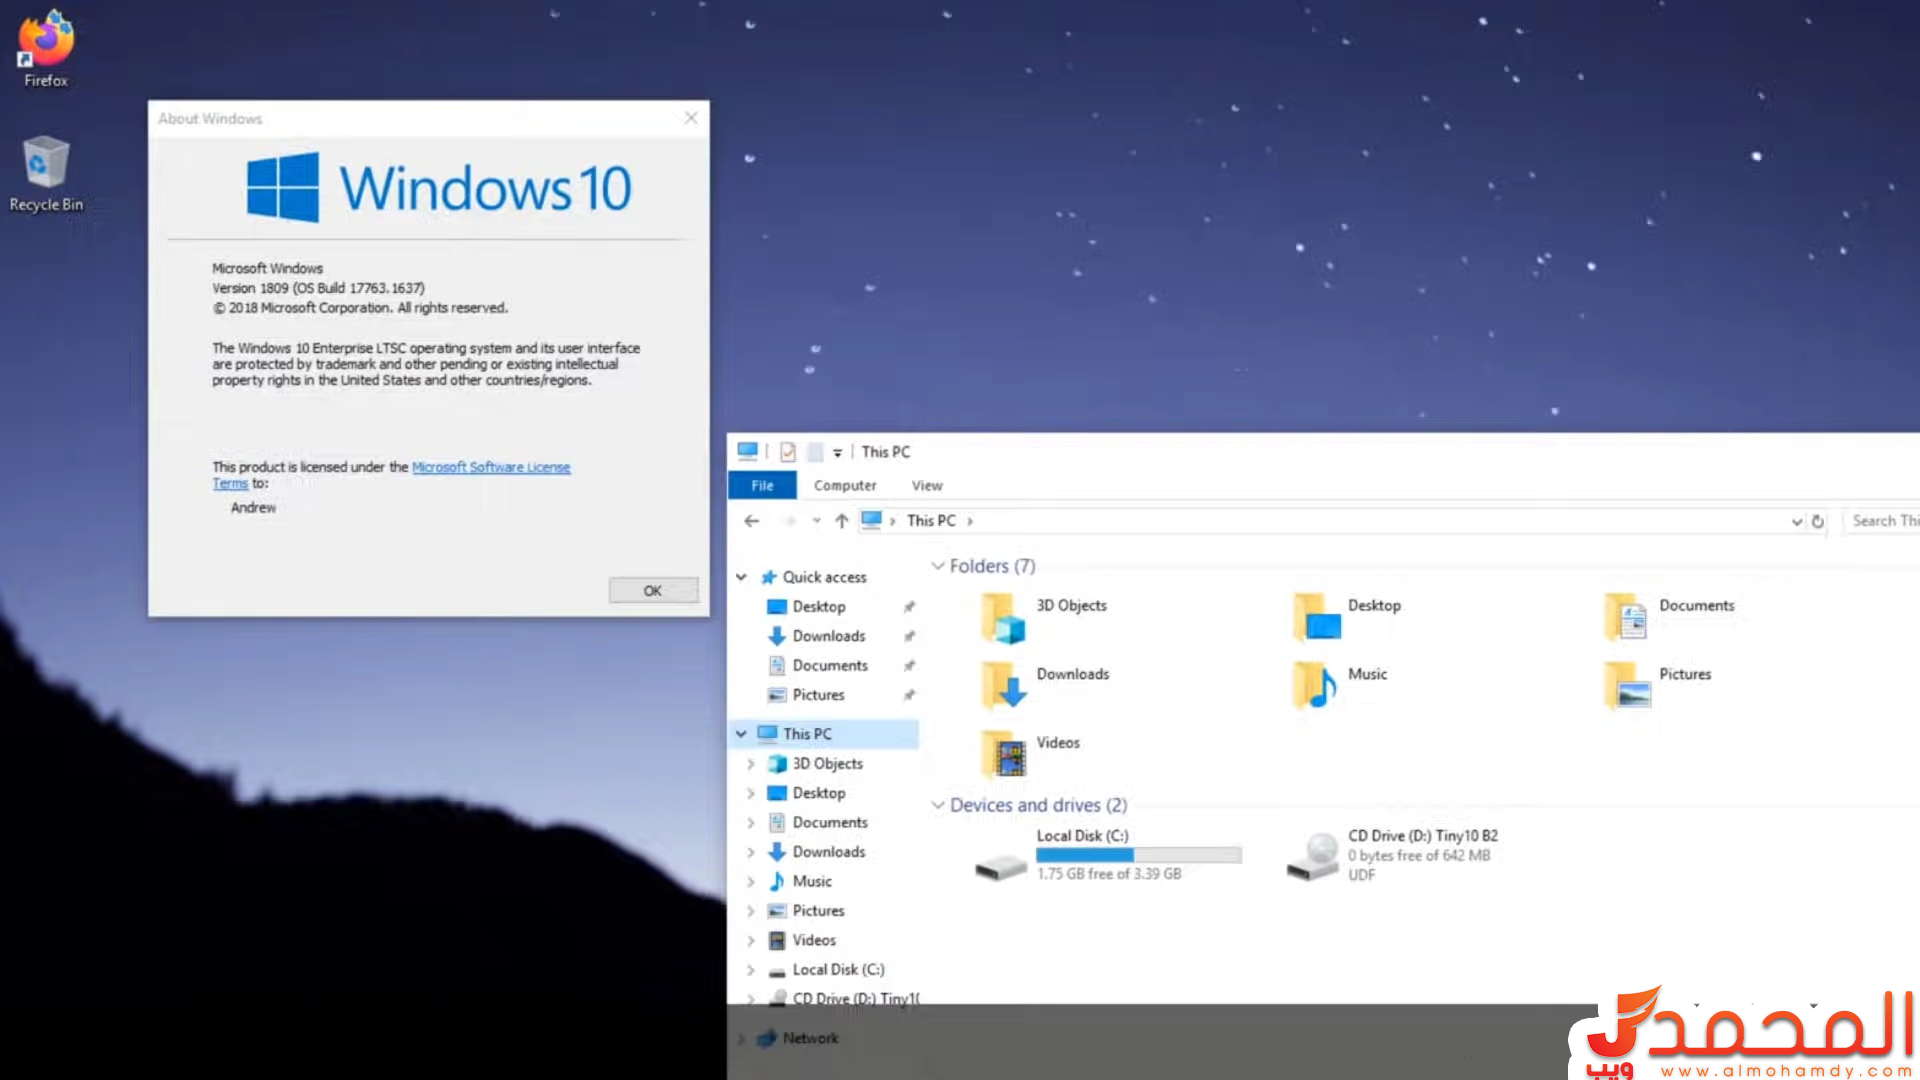Open the Music folder in the Folders section
Screen dimensions: 1920x1080
(x=1314, y=685)
